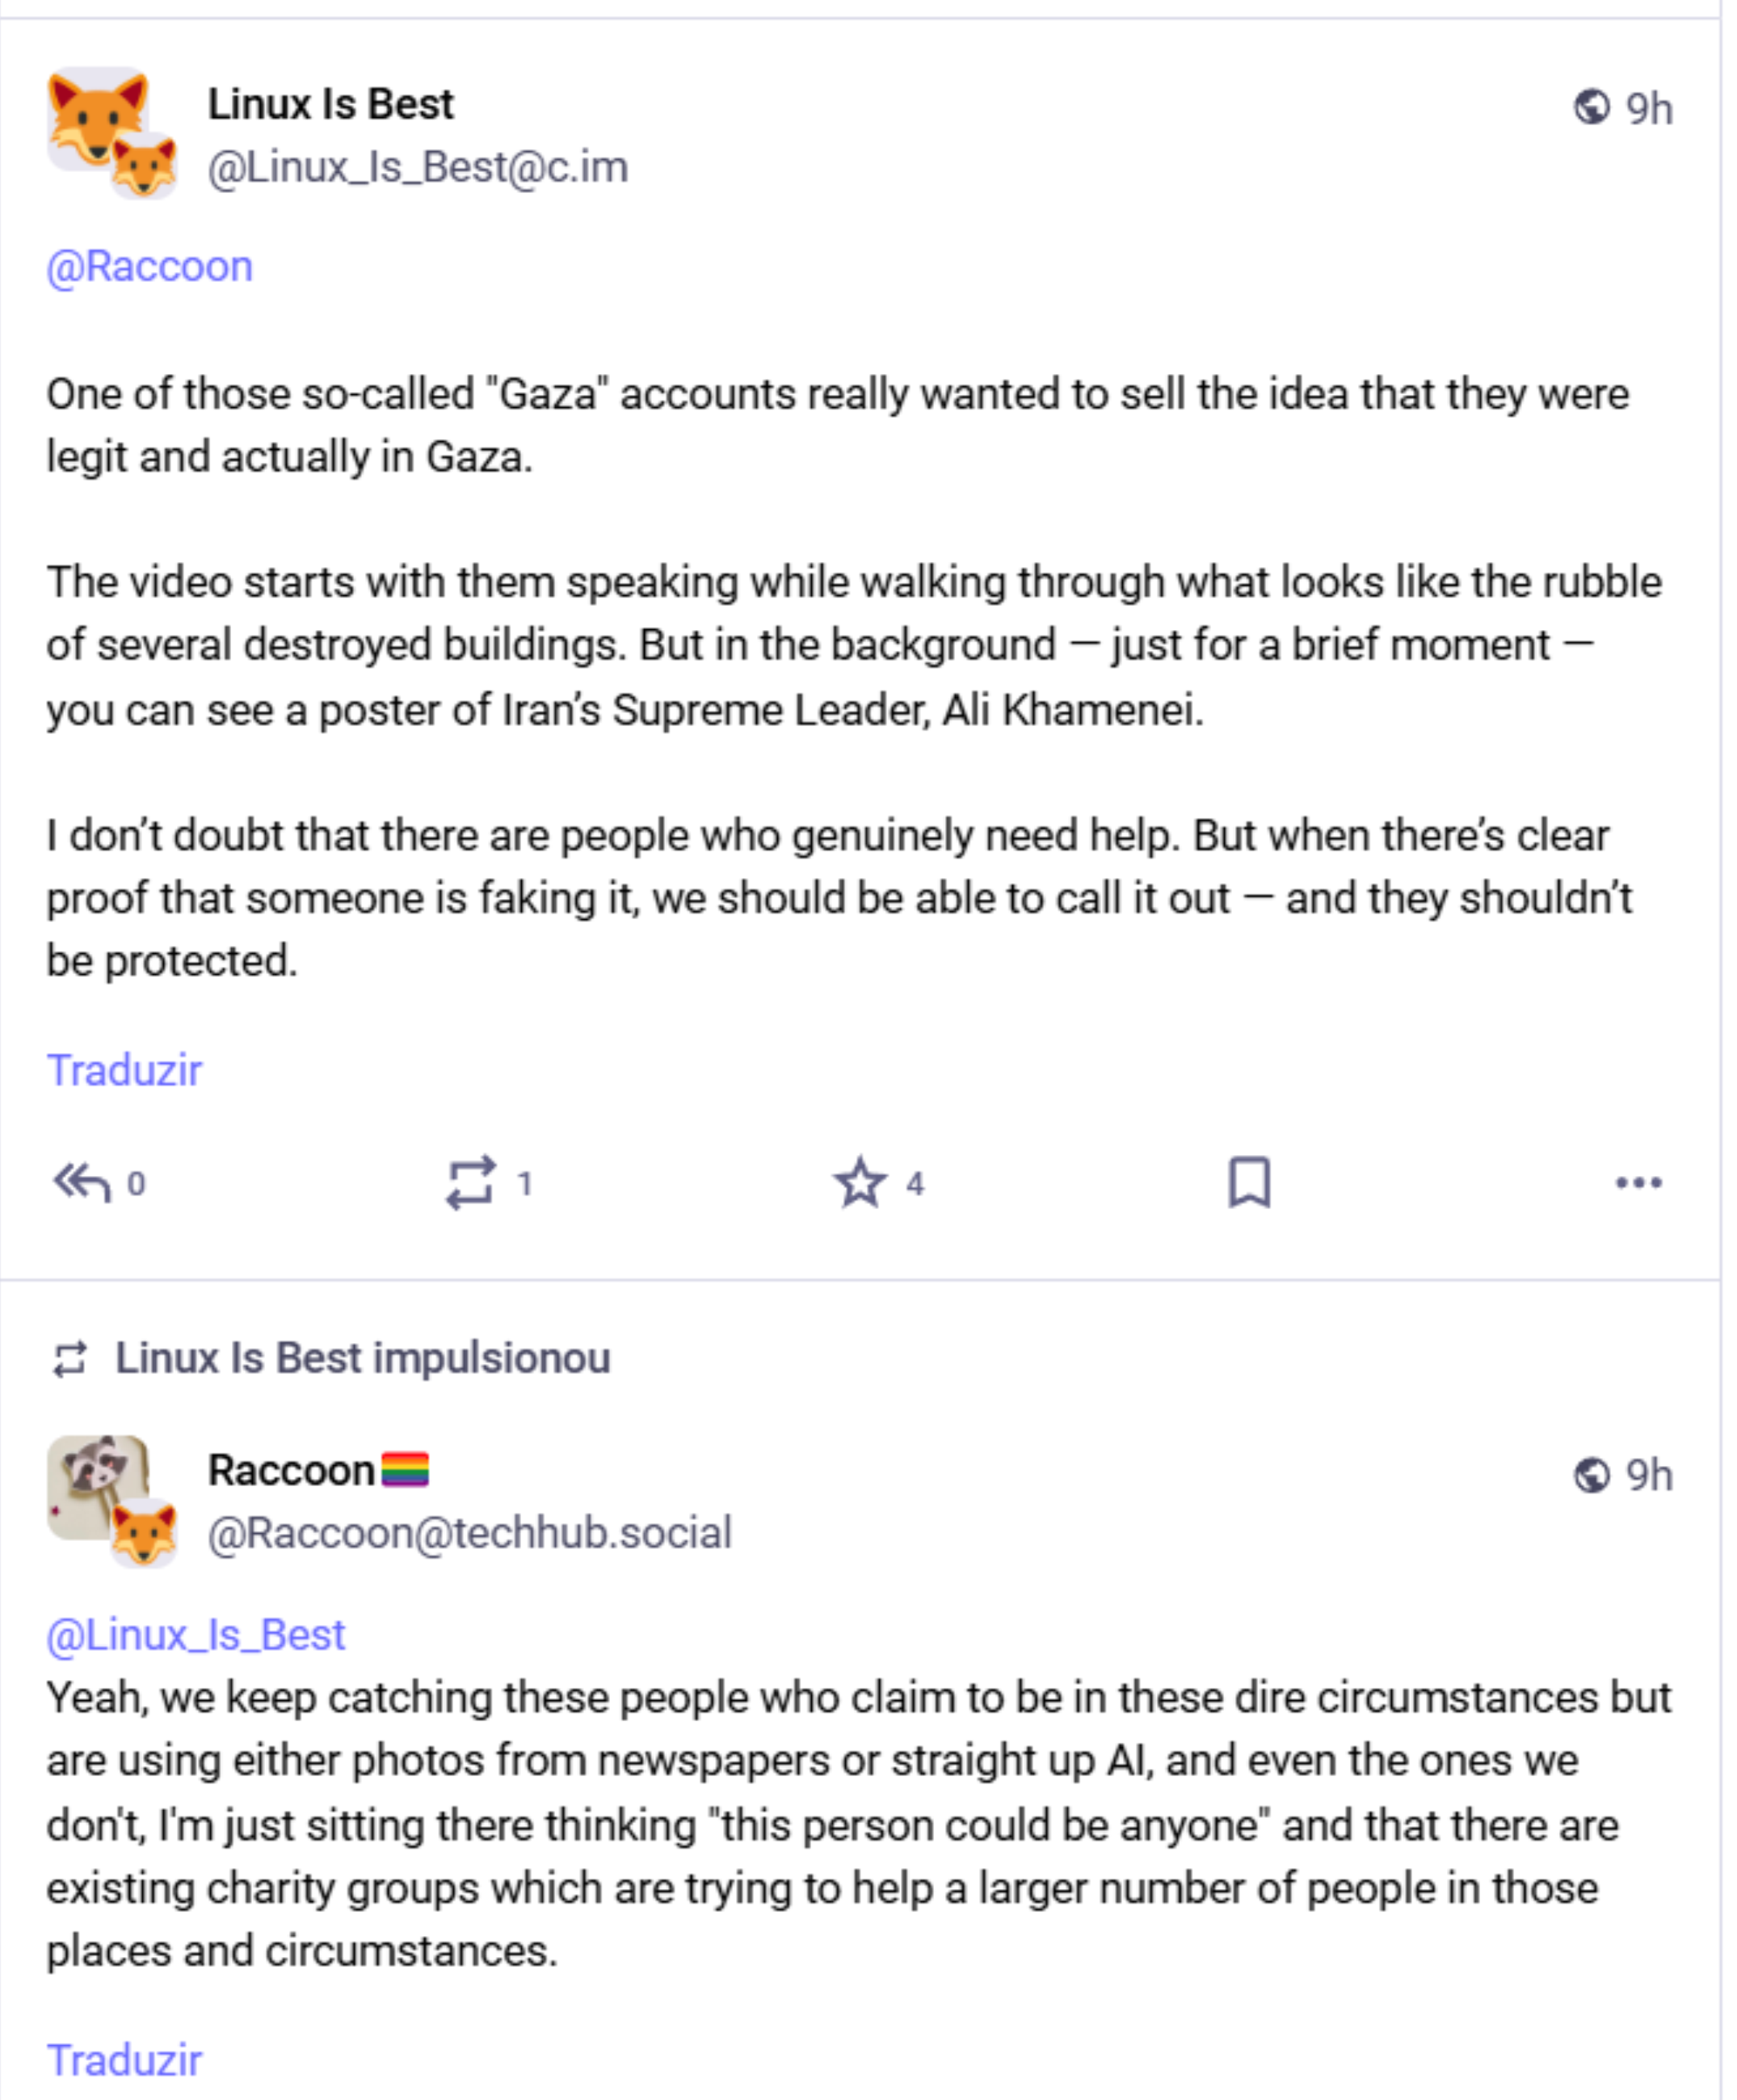The width and height of the screenshot is (1737, 2100).
Task: Click the 9h timestamp on Raccoon's post
Action: (x=1649, y=1475)
